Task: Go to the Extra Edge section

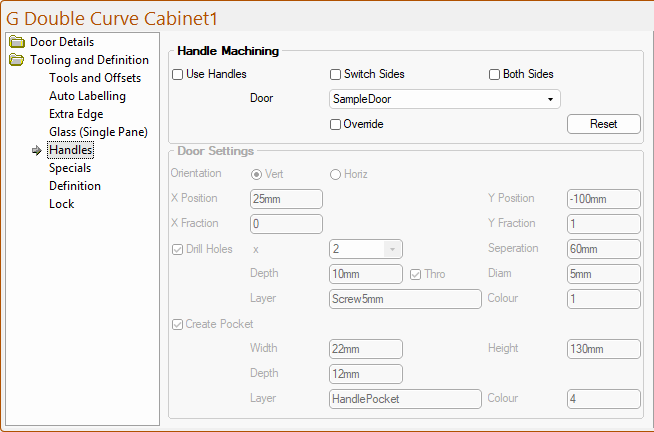Action: [76, 114]
